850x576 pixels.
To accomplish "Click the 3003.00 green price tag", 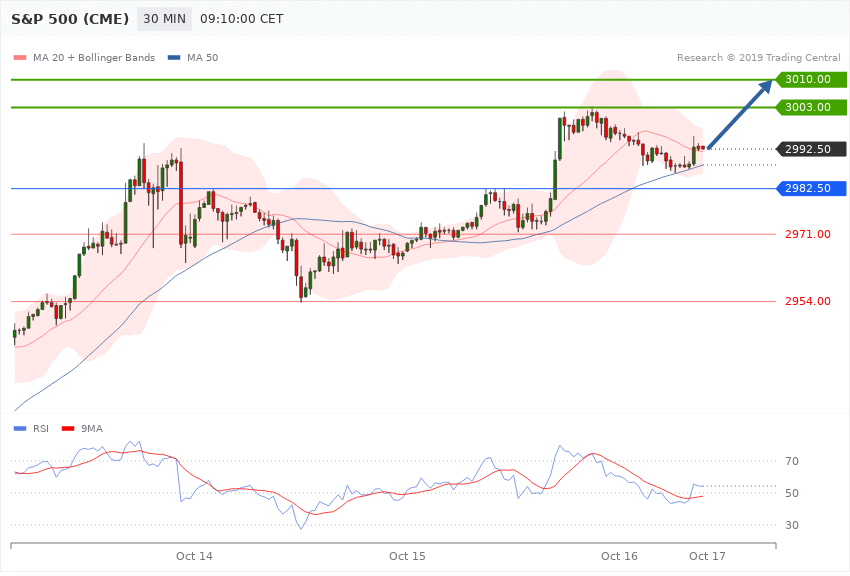I will point(812,107).
